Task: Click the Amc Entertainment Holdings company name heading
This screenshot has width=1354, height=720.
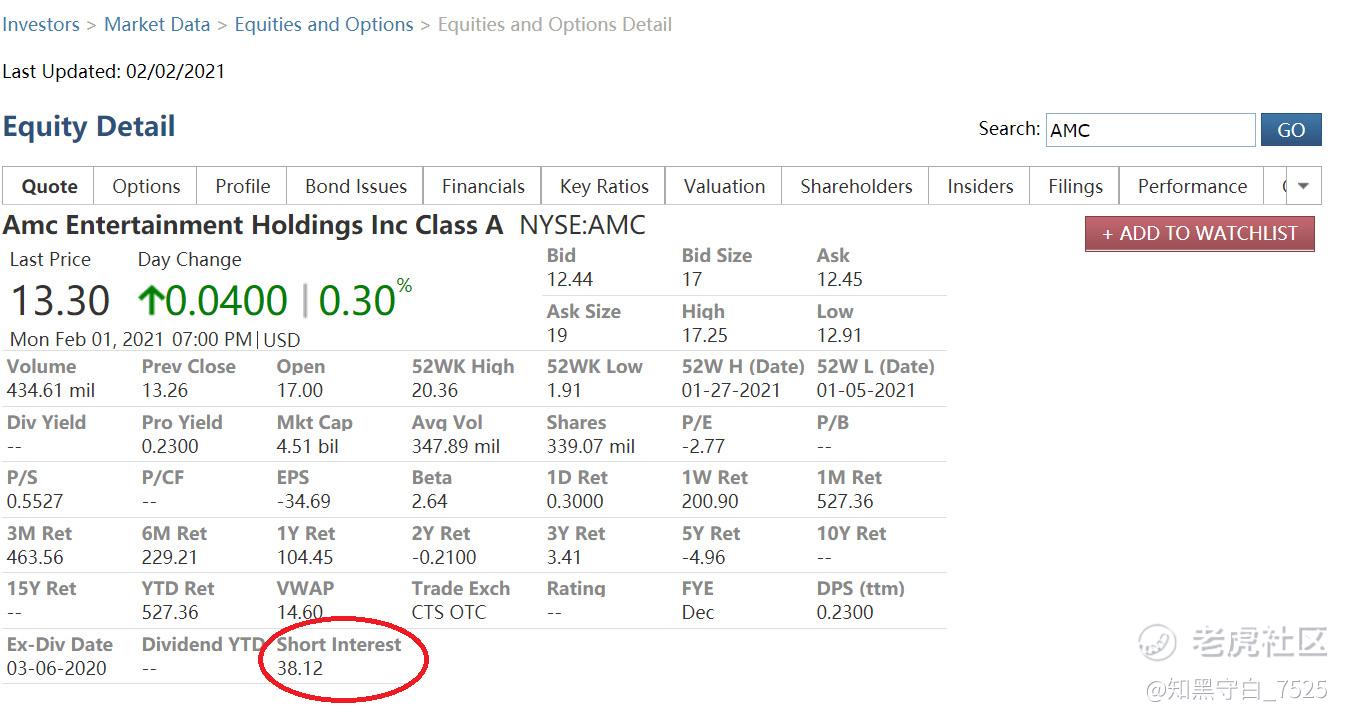Action: (253, 226)
